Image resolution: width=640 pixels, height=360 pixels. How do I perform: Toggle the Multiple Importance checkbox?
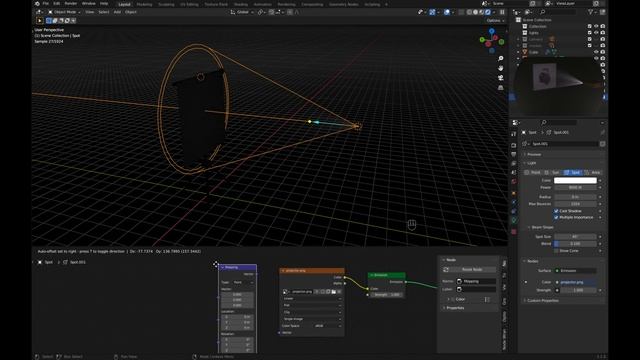pyautogui.click(x=556, y=218)
